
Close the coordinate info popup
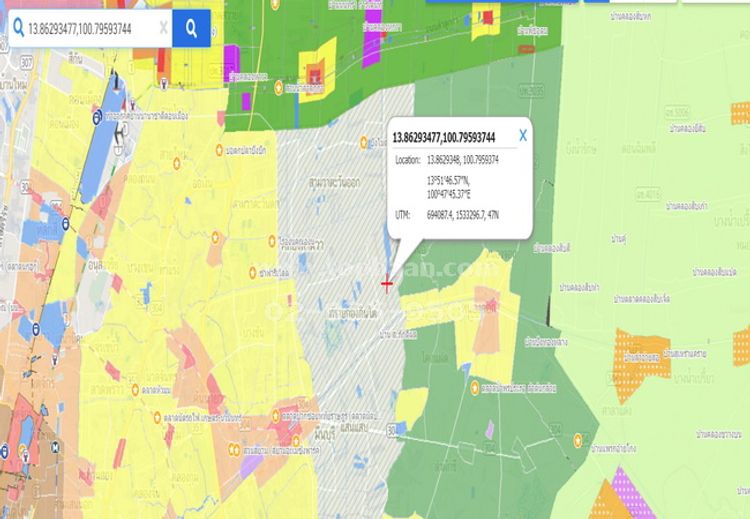[x=522, y=135]
